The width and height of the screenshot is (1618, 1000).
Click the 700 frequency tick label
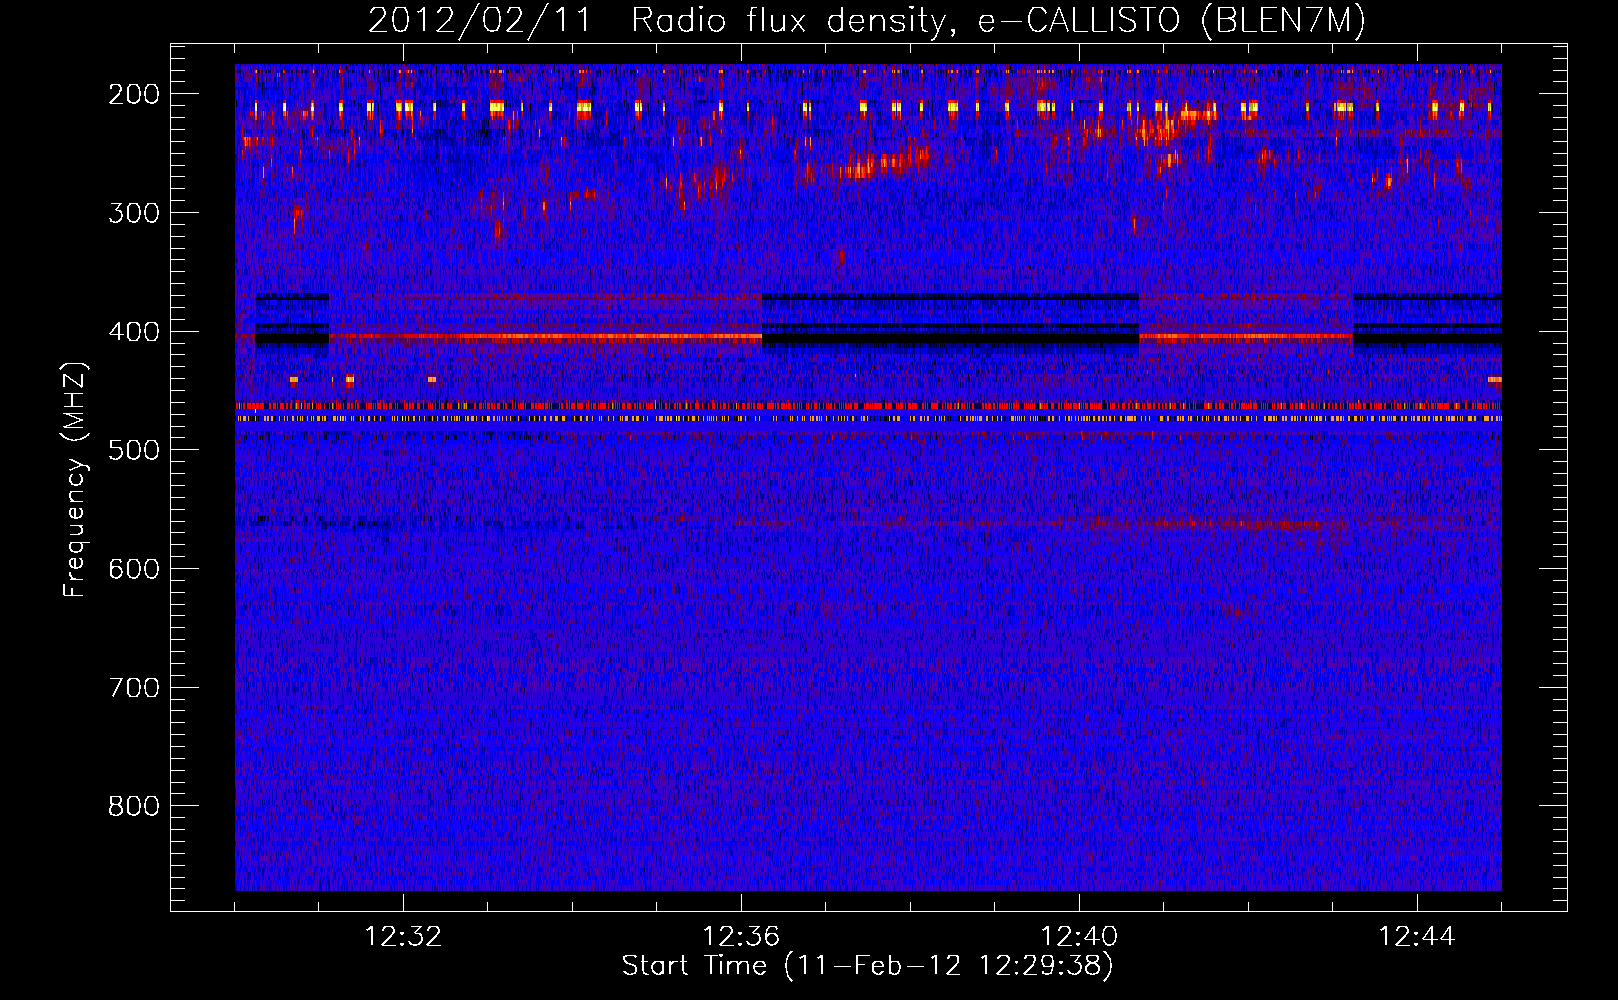(134, 688)
